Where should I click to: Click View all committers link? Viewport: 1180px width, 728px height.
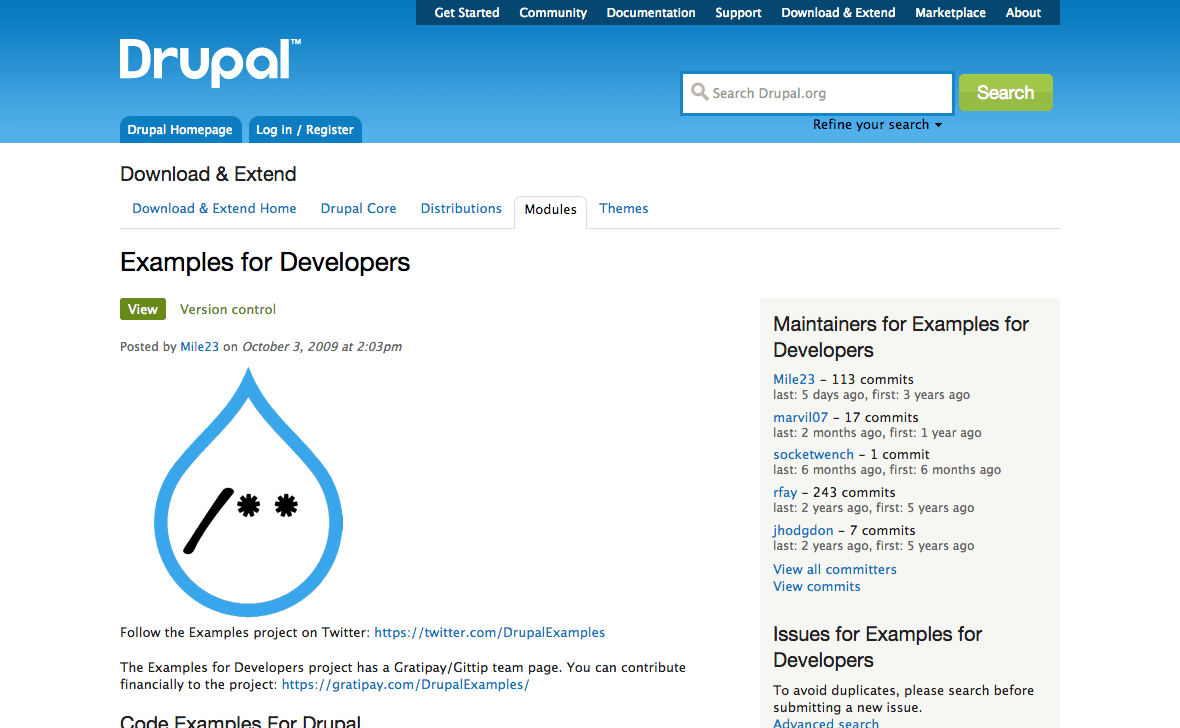point(835,570)
